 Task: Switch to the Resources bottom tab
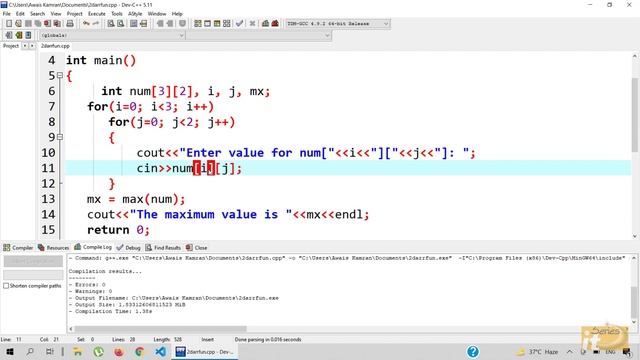point(53,248)
